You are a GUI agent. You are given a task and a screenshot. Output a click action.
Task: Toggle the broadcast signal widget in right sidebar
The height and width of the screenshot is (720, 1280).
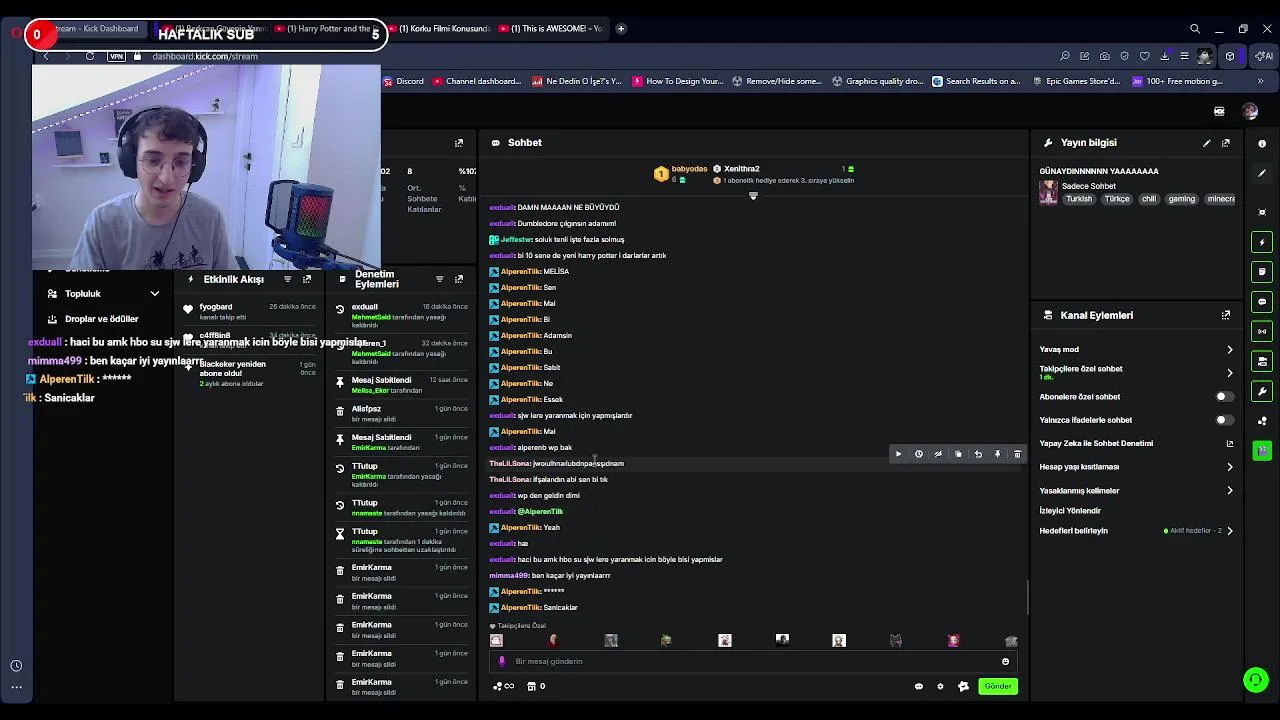(x=1262, y=331)
